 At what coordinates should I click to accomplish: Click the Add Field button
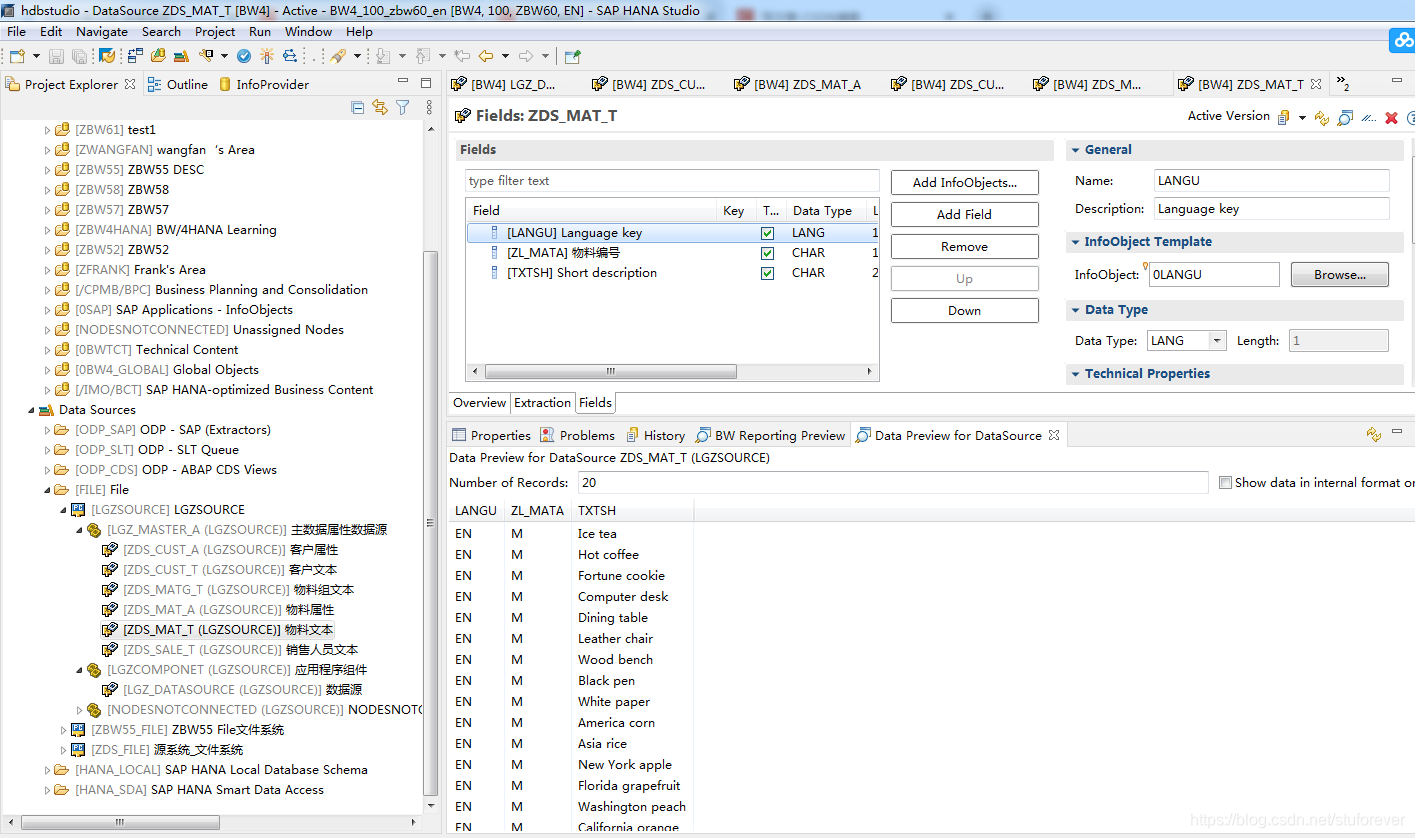click(x=964, y=214)
